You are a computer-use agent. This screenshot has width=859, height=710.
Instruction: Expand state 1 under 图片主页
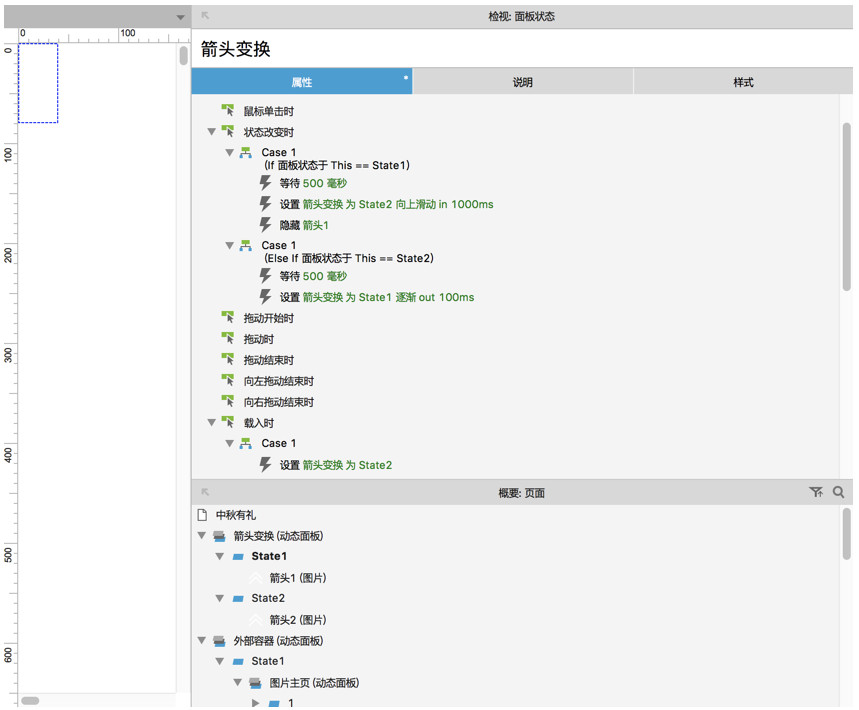click(256, 703)
